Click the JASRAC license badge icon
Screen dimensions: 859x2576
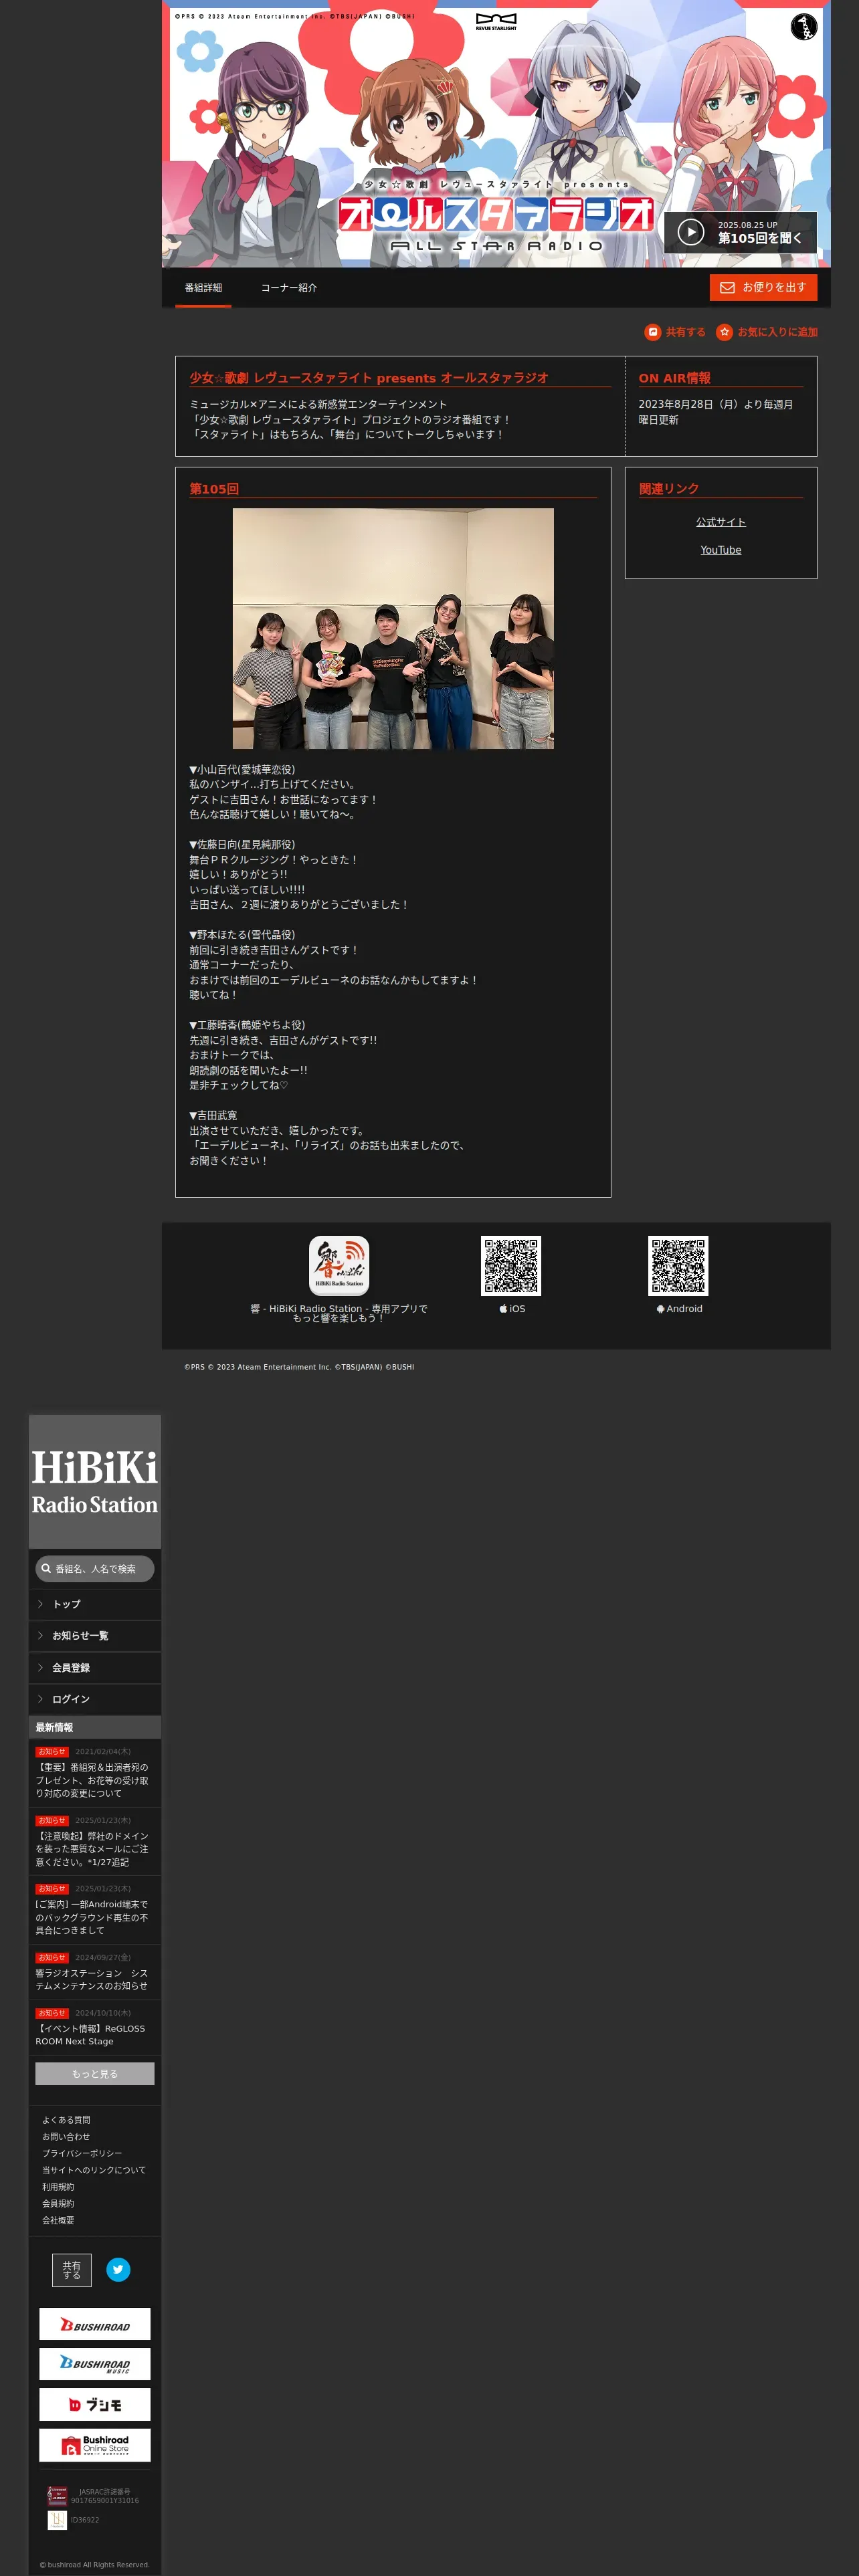57,2496
